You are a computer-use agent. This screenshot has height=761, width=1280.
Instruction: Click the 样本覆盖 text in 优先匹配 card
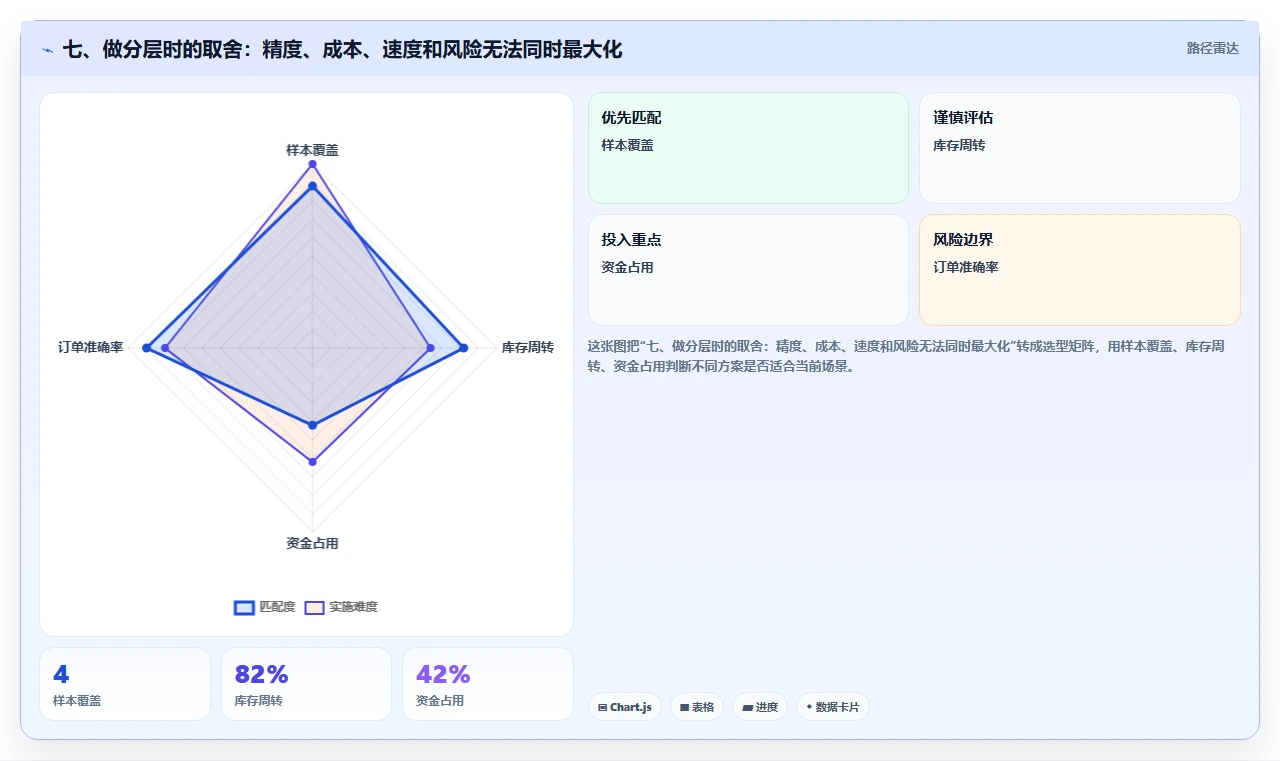pyautogui.click(x=627, y=145)
